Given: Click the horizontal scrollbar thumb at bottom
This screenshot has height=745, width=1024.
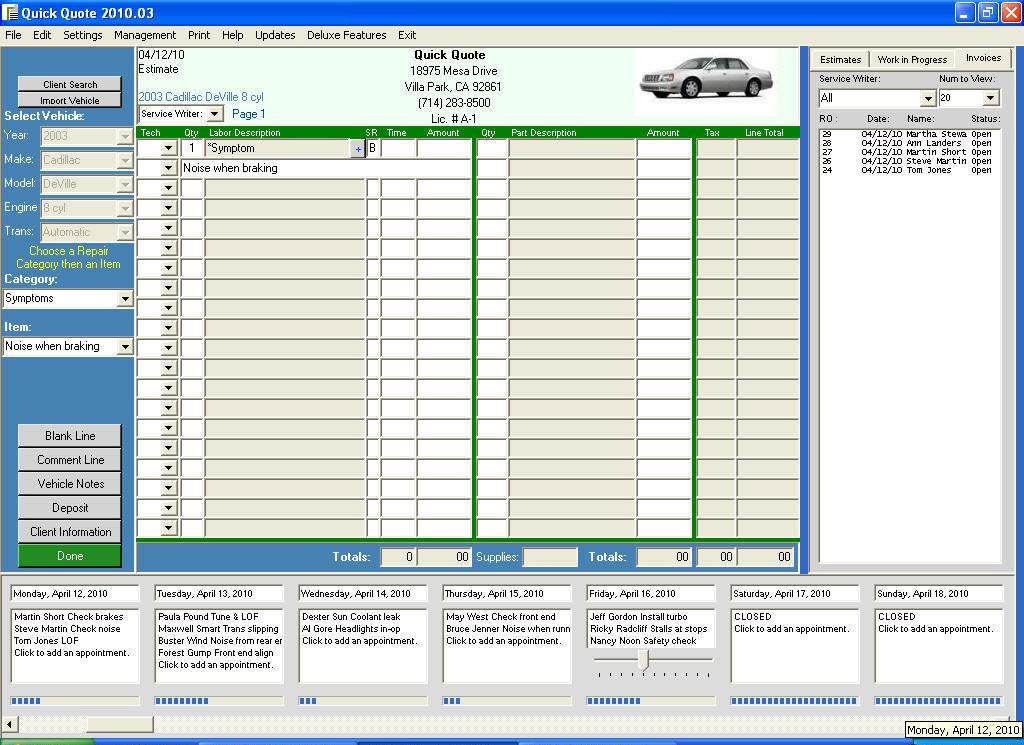Looking at the screenshot, I should coord(120,724).
